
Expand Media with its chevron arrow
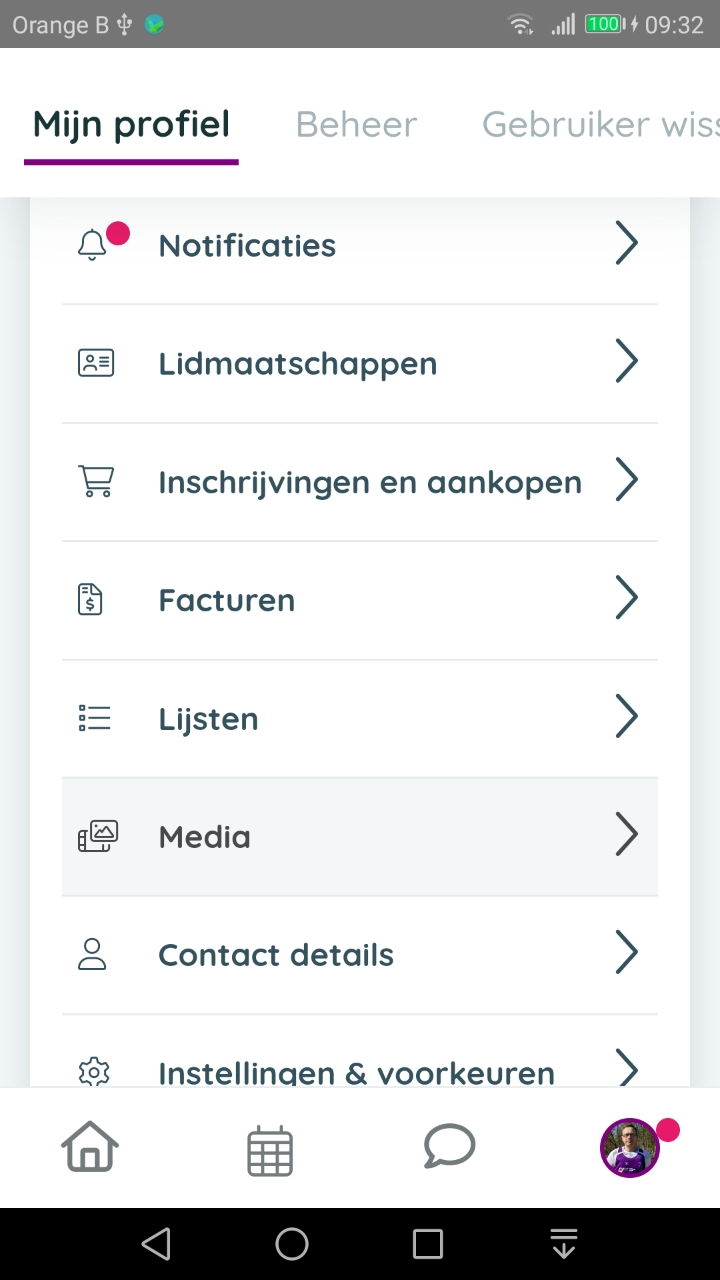(x=626, y=835)
